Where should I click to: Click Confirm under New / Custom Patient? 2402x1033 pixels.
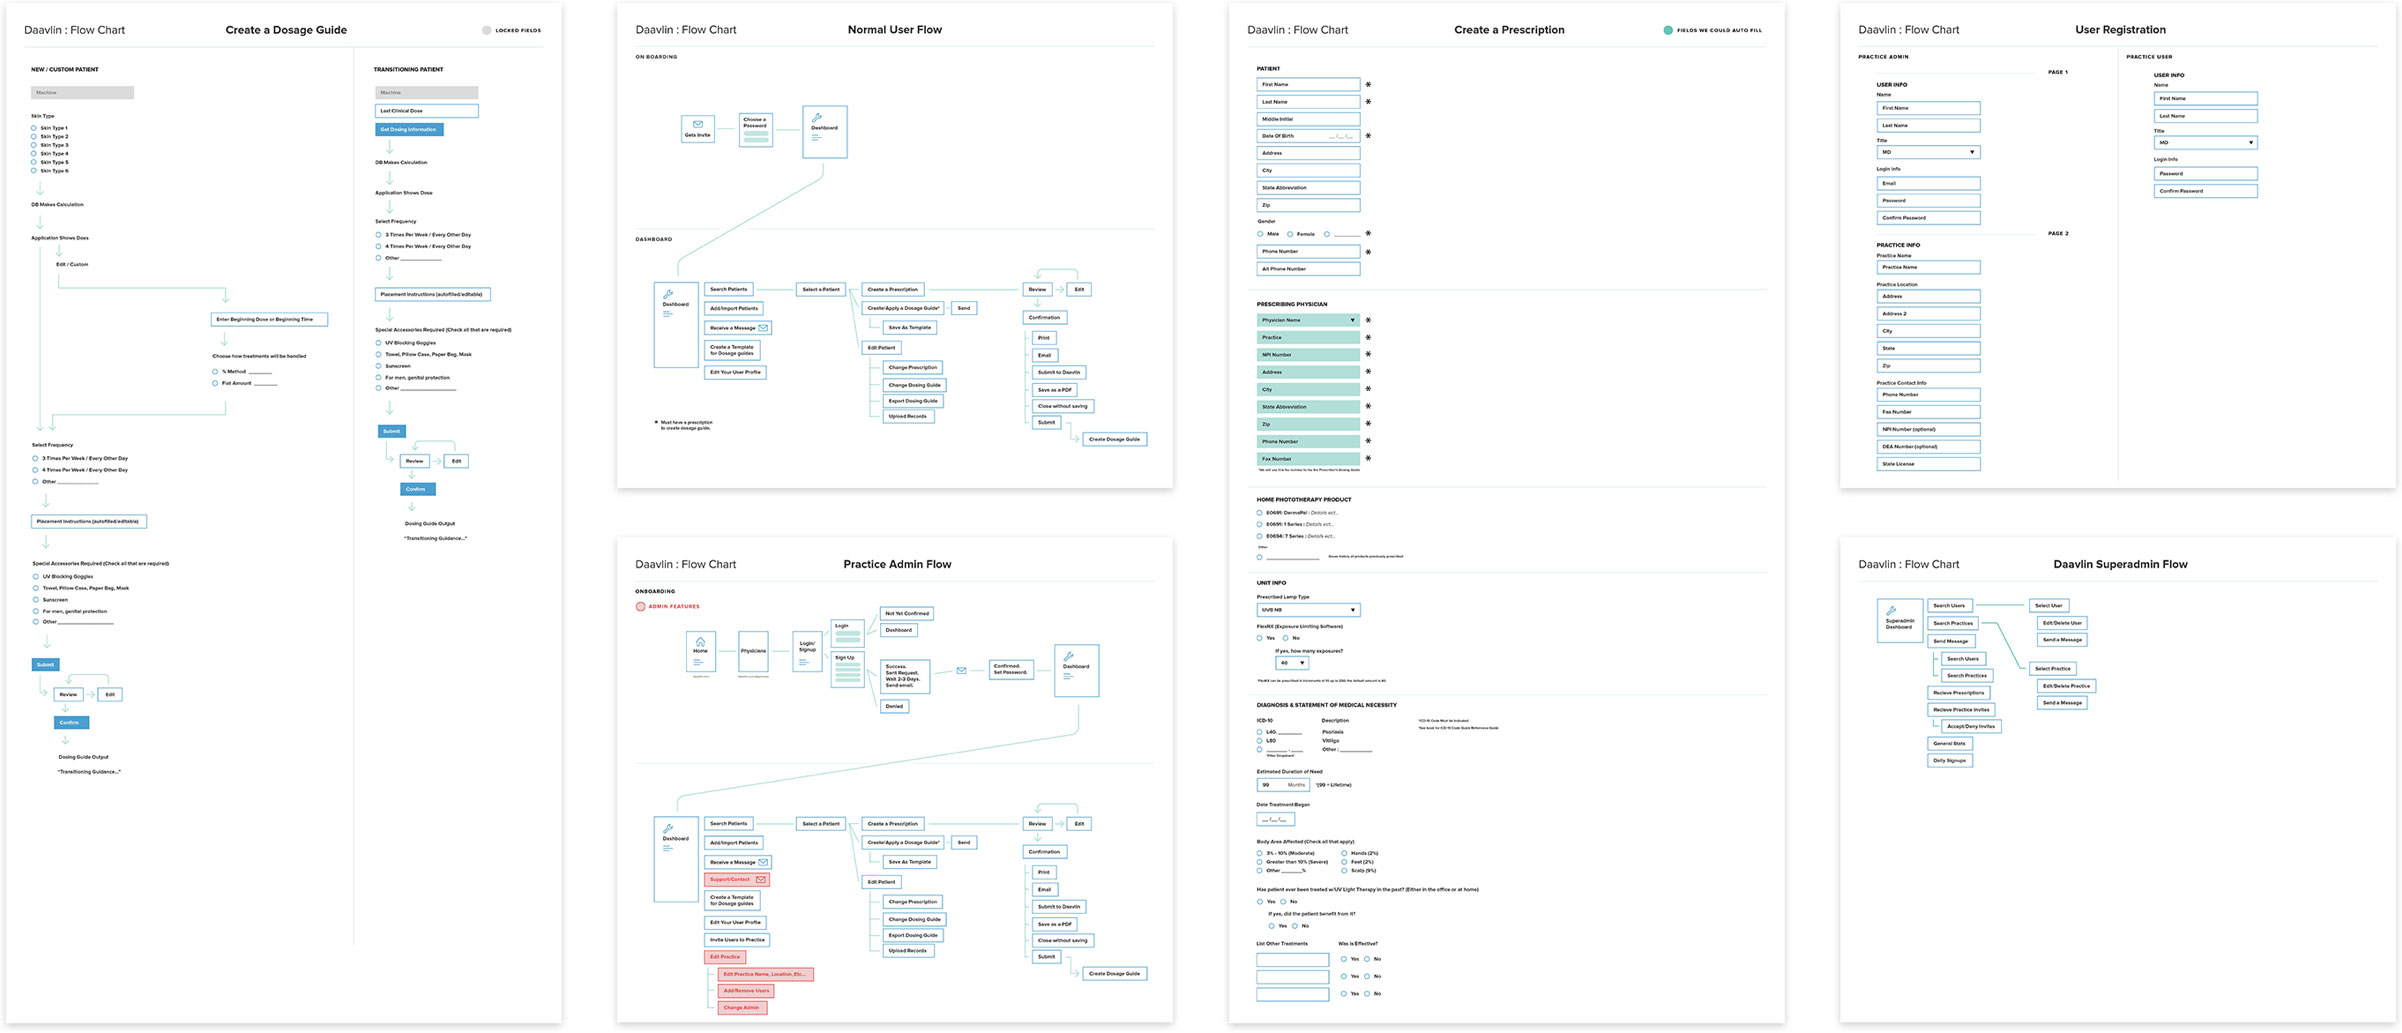tap(71, 723)
